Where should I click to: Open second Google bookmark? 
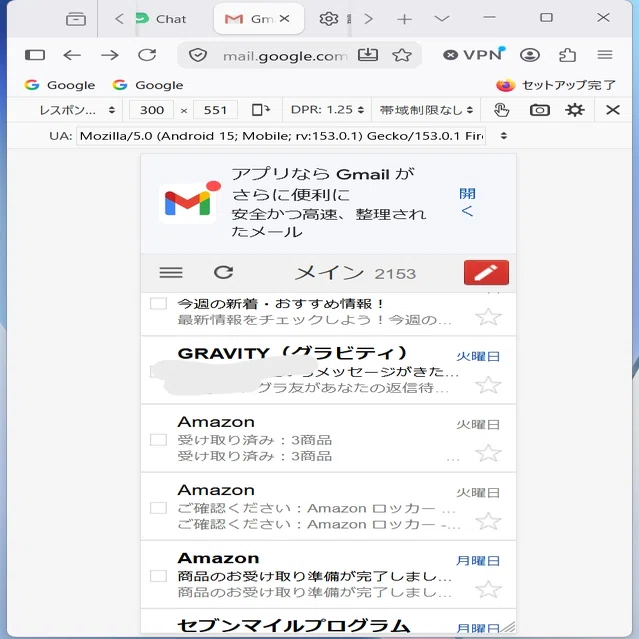[148, 85]
